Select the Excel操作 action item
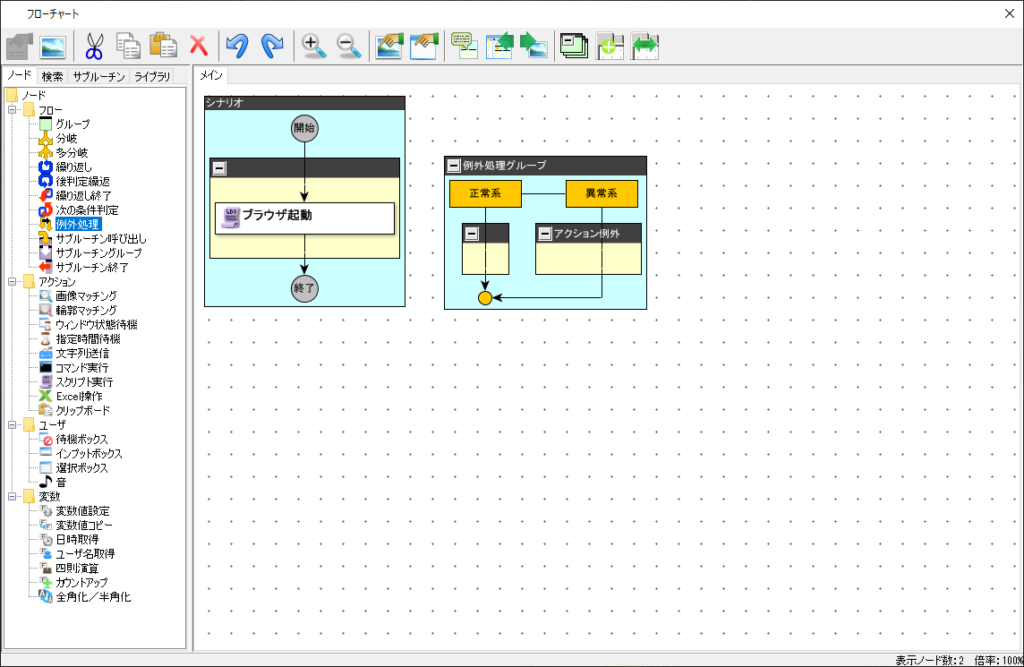The height and width of the screenshot is (667, 1024). click(x=79, y=397)
